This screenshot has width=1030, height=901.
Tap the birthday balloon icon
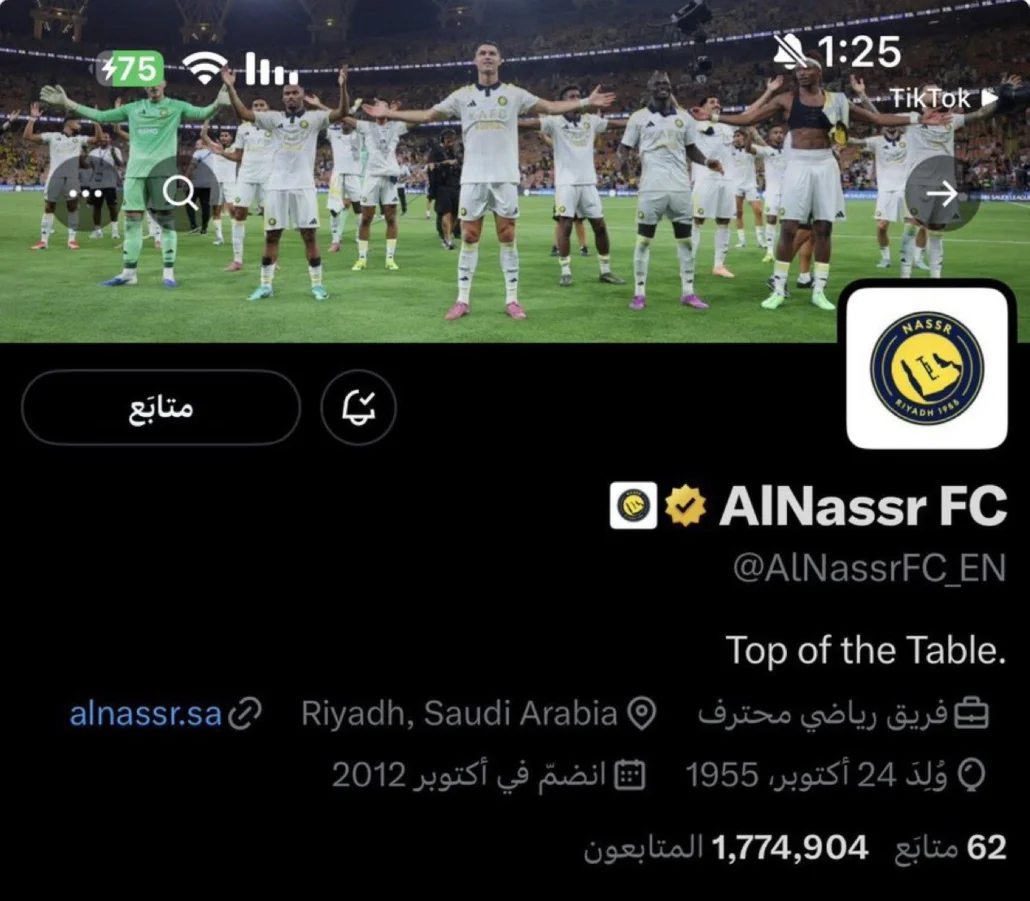click(x=972, y=776)
